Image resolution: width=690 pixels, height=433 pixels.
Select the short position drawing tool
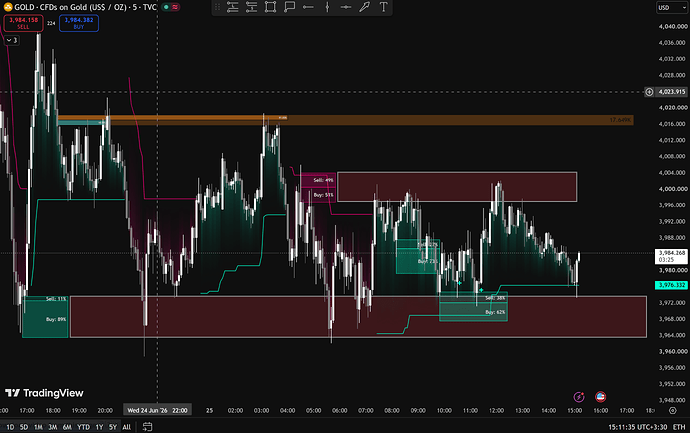[251, 7]
